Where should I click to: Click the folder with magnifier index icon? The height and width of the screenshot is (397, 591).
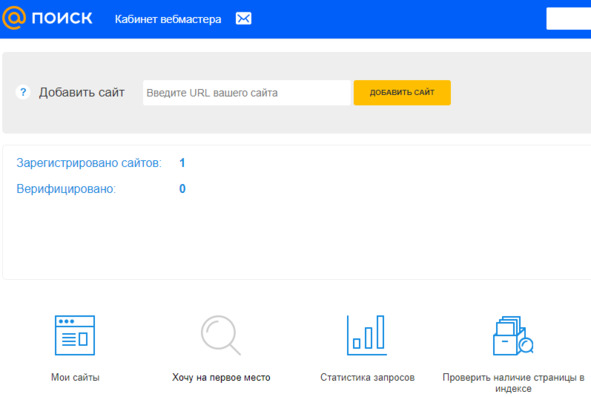[513, 335]
